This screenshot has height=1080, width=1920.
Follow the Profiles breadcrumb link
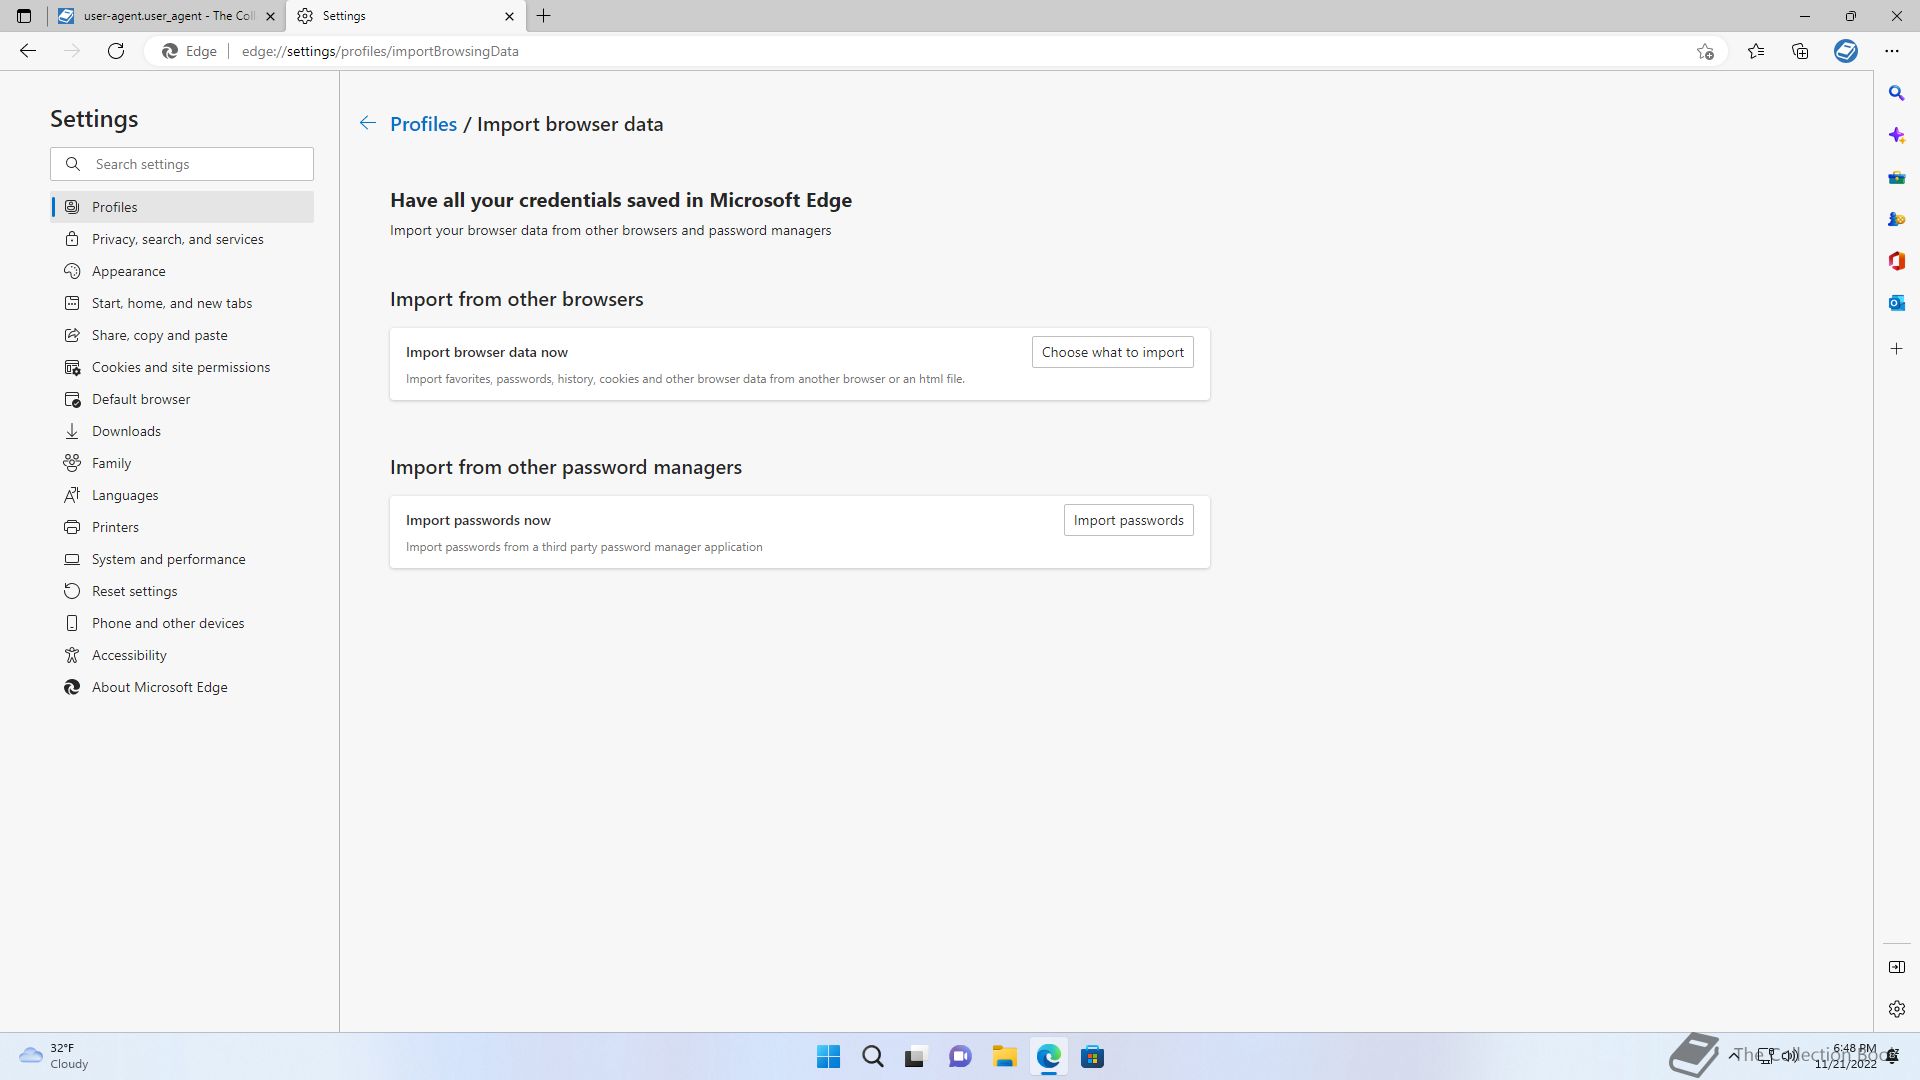(423, 124)
